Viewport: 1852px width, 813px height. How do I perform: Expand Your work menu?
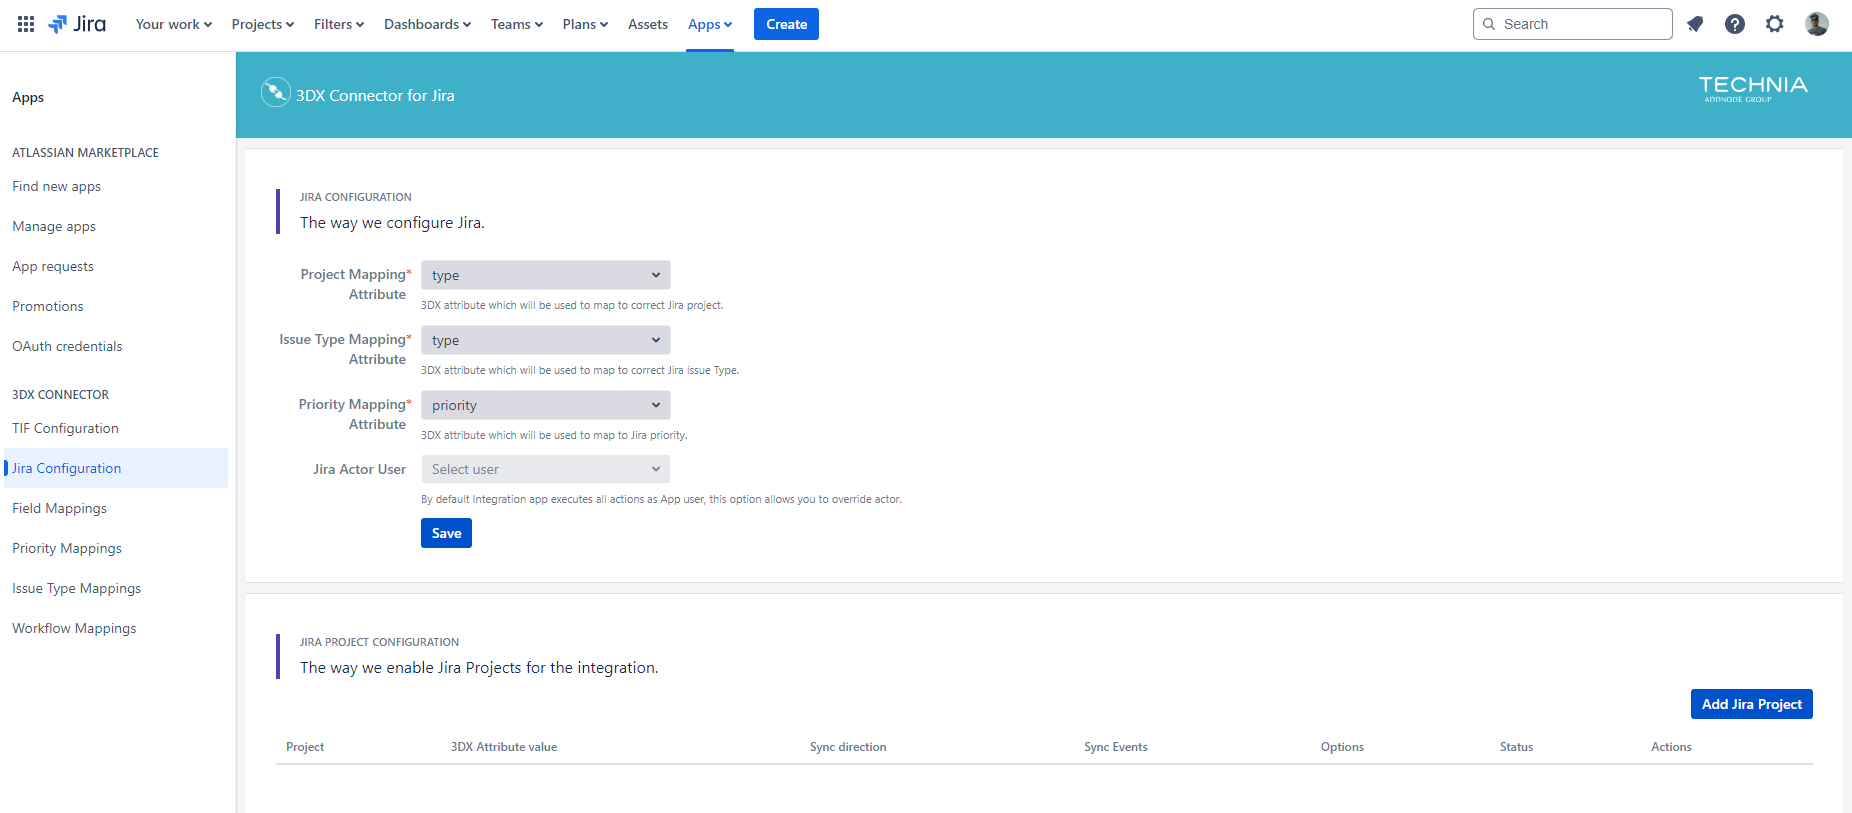(174, 24)
